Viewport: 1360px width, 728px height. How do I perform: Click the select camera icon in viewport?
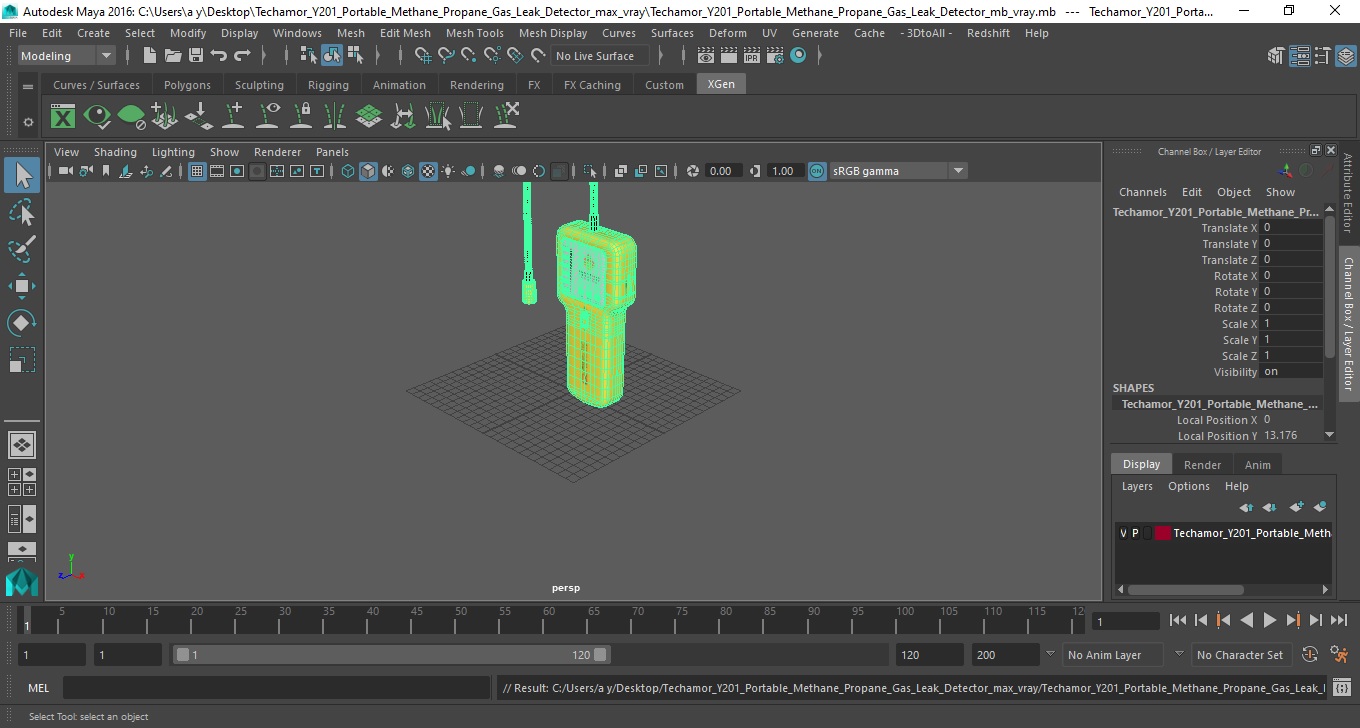click(x=65, y=171)
